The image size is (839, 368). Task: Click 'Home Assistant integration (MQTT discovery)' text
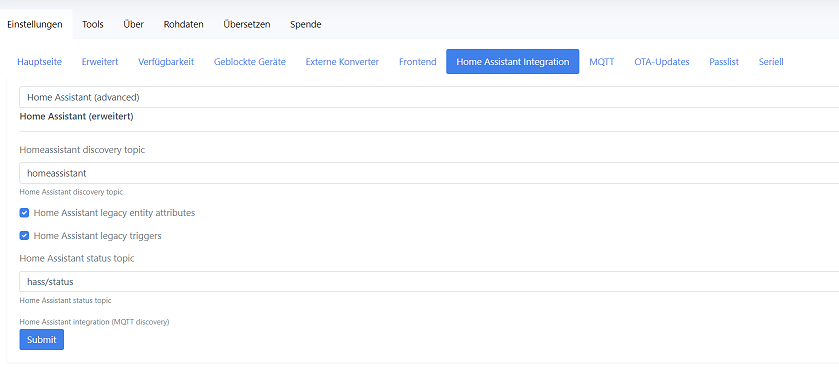(x=94, y=322)
